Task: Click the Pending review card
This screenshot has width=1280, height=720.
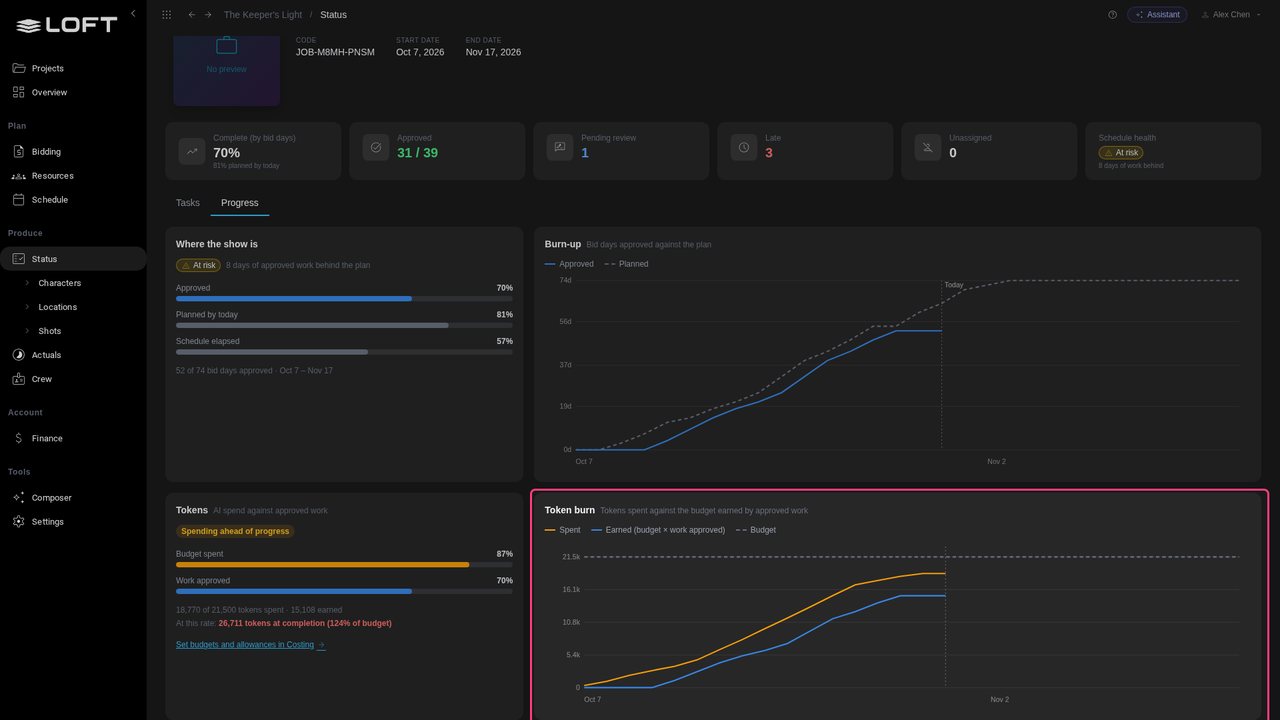Action: click(x=621, y=151)
